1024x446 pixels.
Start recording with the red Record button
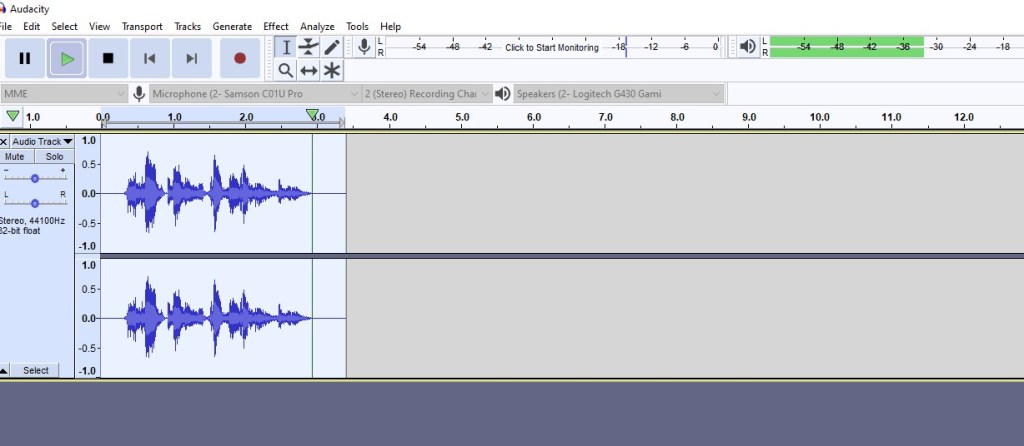pos(240,58)
